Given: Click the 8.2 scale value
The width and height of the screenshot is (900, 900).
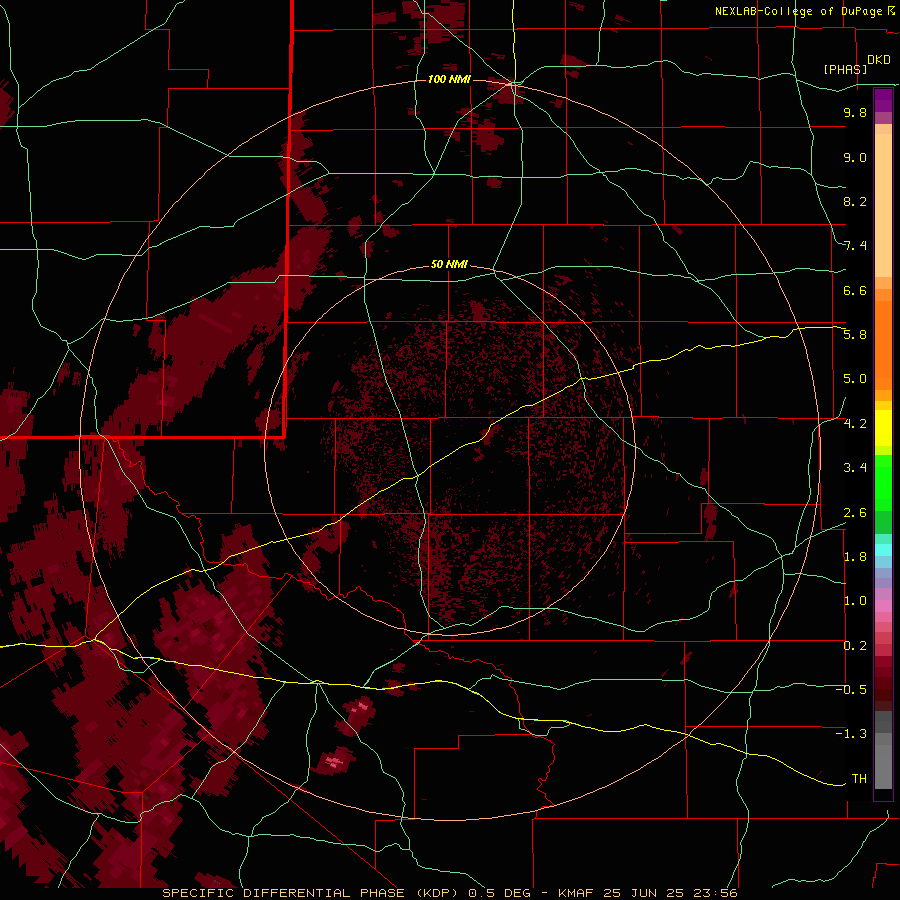Looking at the screenshot, I should pyautogui.click(x=855, y=201).
